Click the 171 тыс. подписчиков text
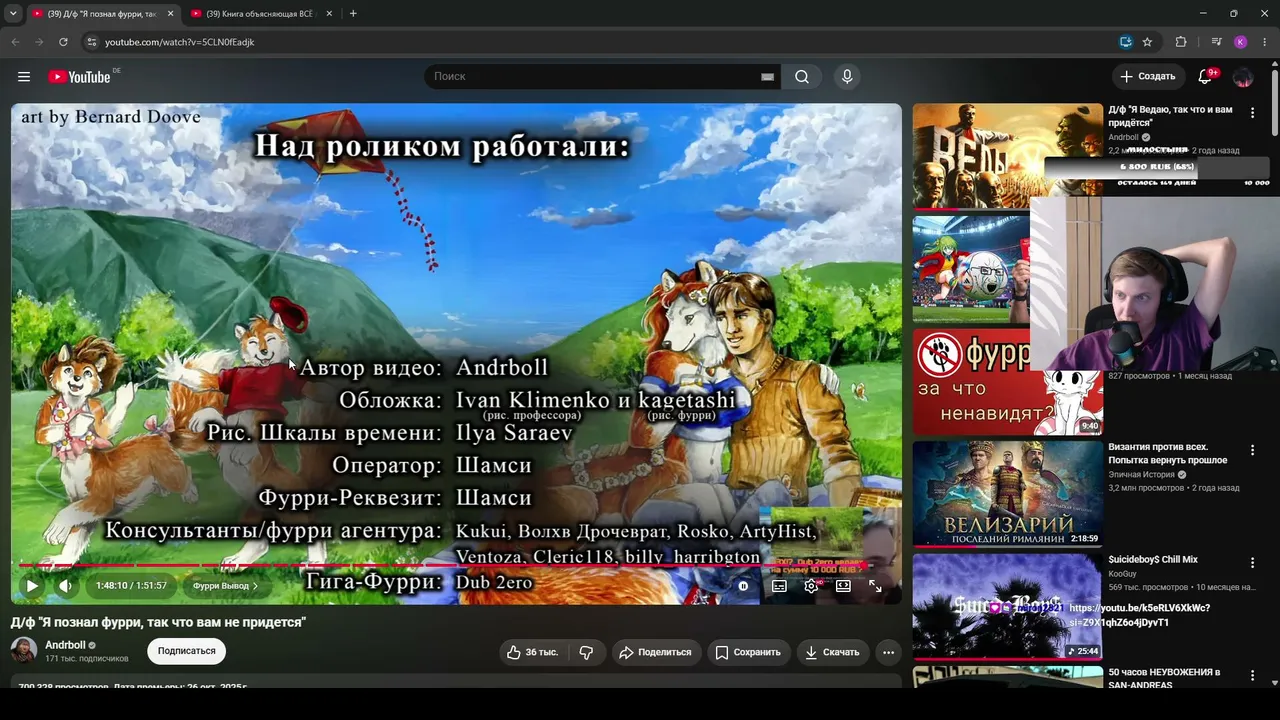The height and width of the screenshot is (720, 1280). (x=87, y=659)
